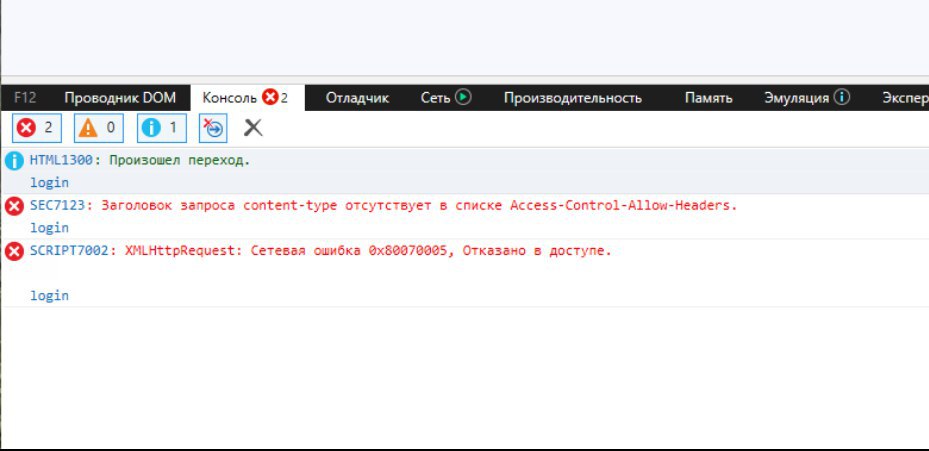Open the Отладчик tab
Screen dimensions: 929x451
pyautogui.click(x=357, y=98)
